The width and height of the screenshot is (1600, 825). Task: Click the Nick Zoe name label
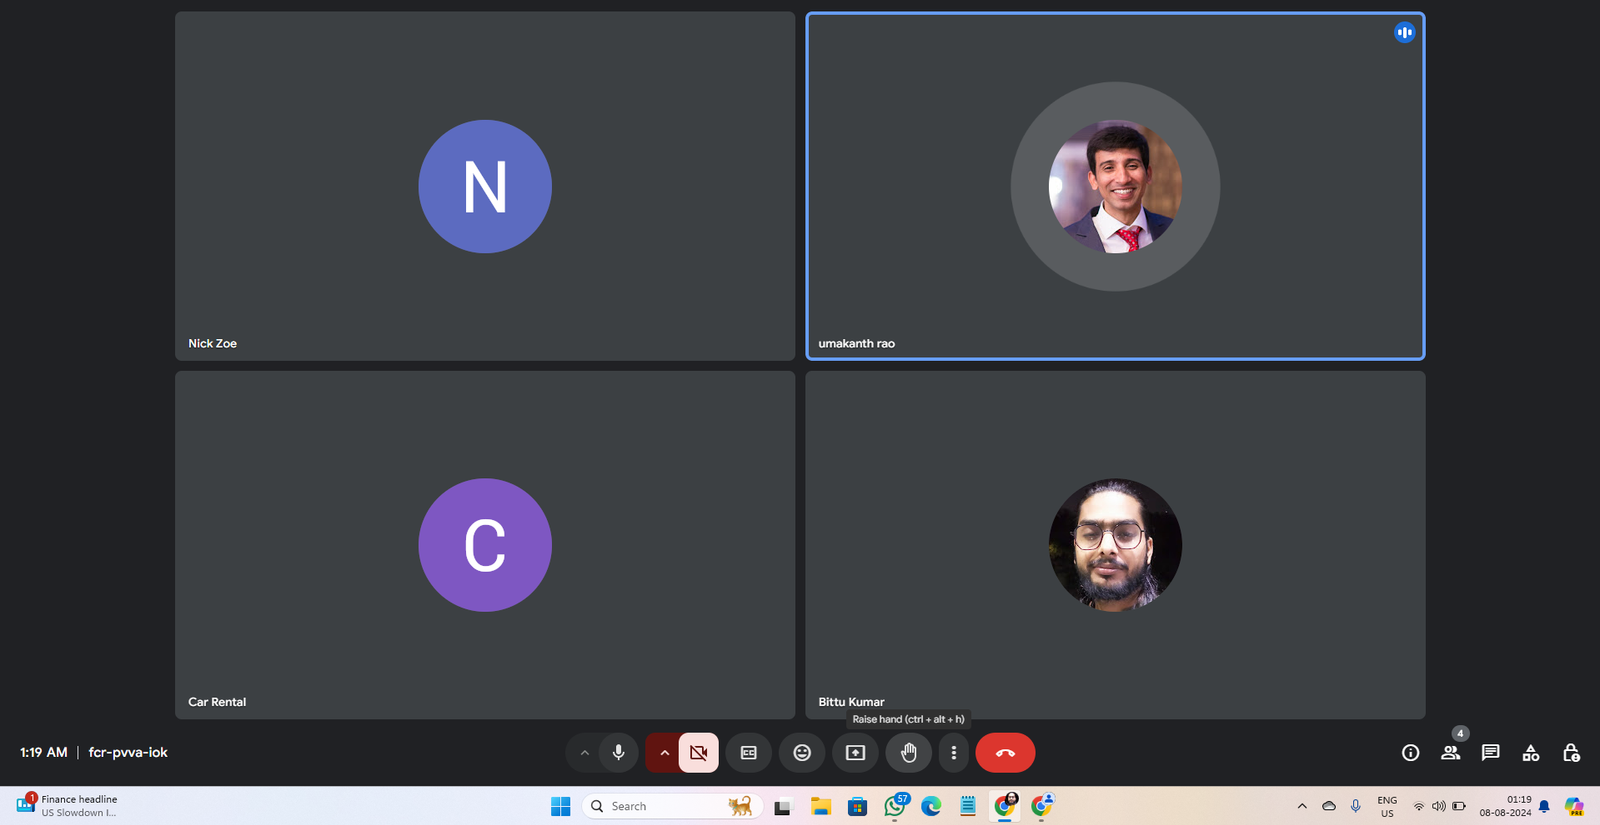coord(213,343)
